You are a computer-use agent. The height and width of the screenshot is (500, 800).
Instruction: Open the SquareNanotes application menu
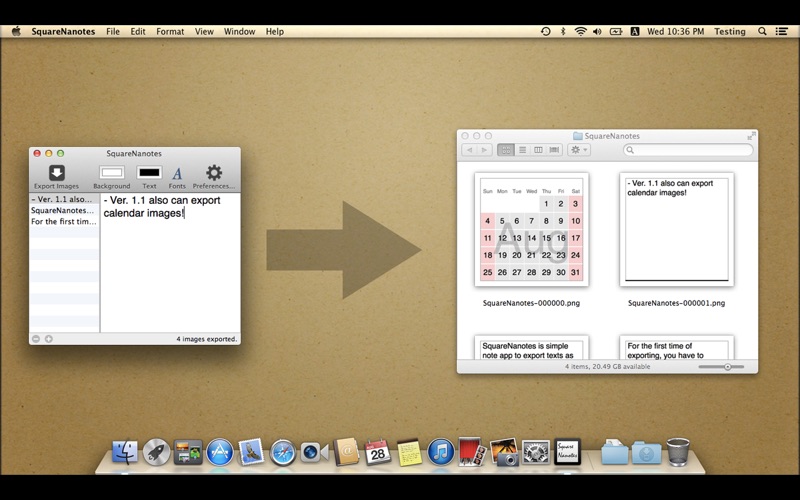tap(63, 31)
